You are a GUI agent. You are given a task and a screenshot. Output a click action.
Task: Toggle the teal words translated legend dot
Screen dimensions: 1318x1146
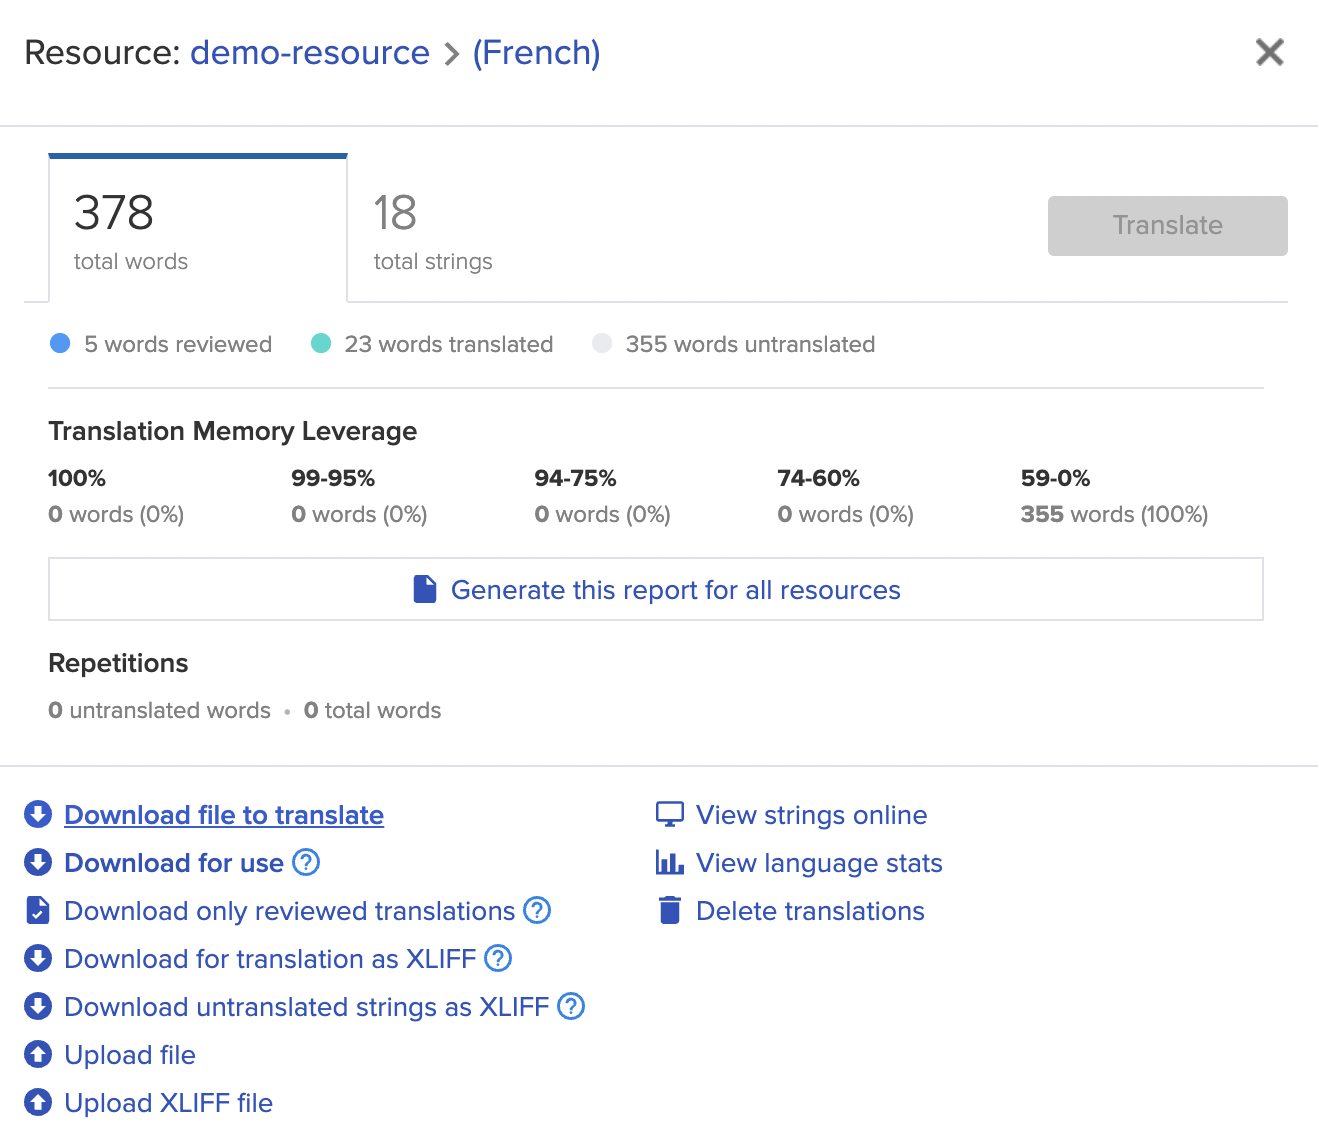(321, 343)
